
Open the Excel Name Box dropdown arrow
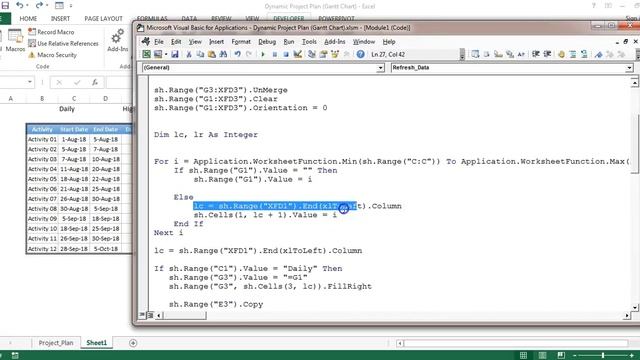(30, 82)
